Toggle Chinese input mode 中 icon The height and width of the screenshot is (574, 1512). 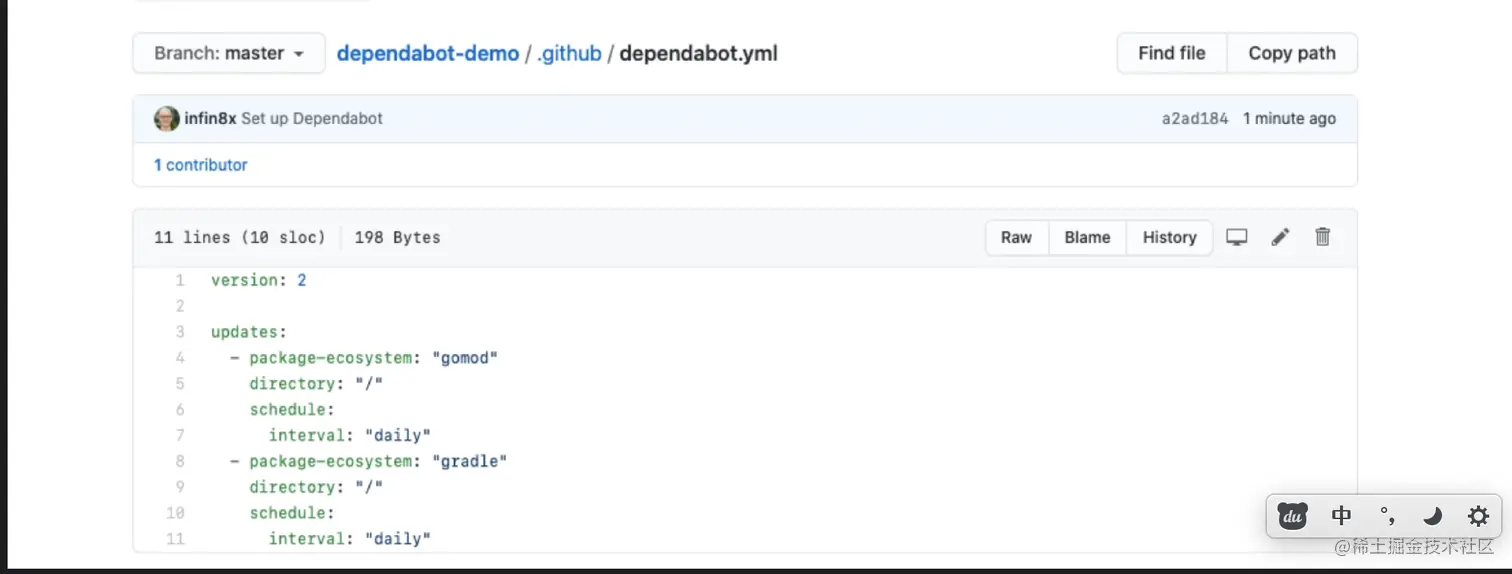pyautogui.click(x=1341, y=516)
